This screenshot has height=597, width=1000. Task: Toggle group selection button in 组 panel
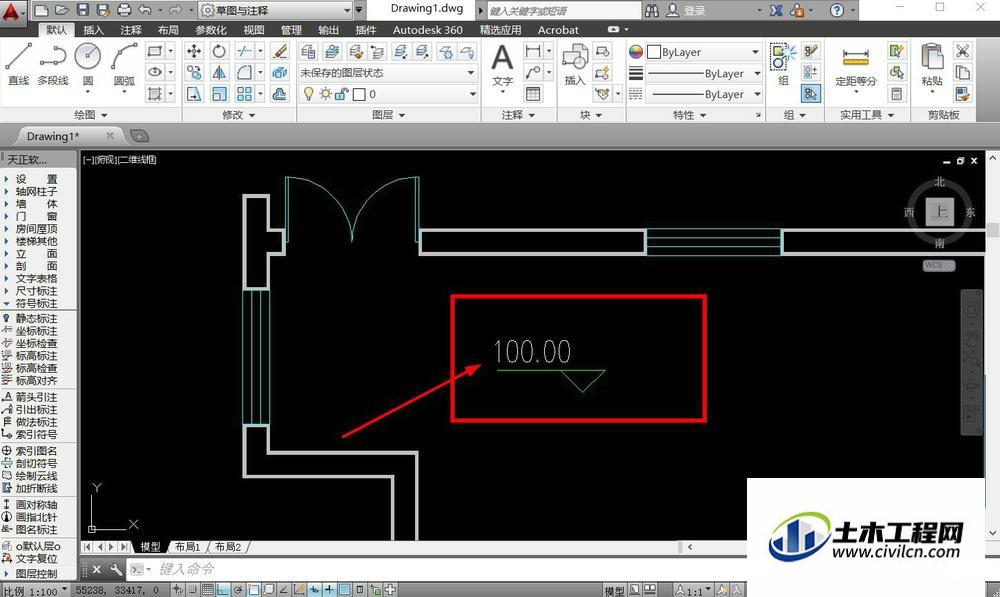tap(810, 94)
